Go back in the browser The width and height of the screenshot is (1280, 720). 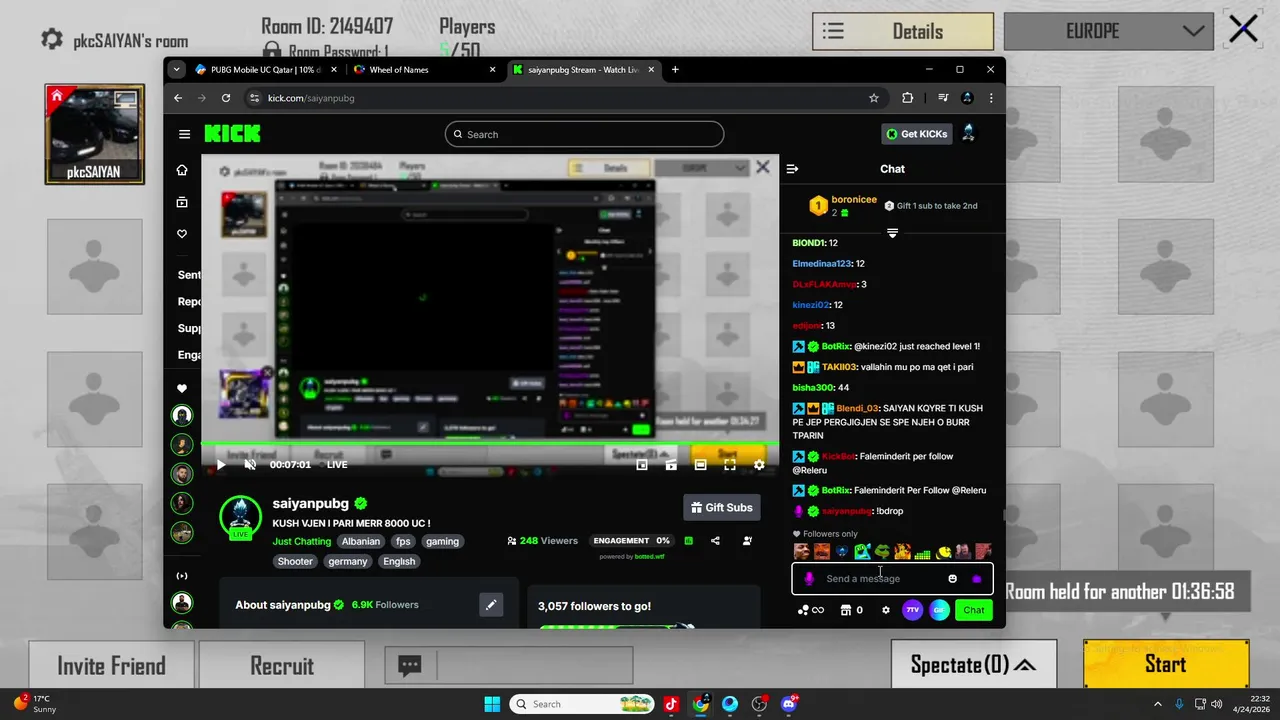(178, 98)
